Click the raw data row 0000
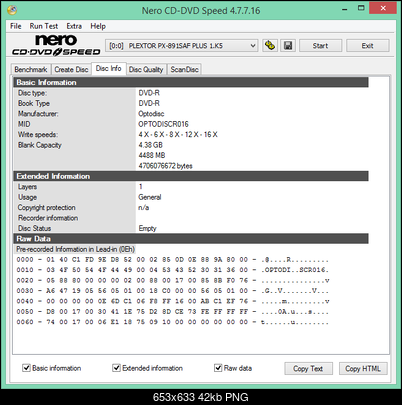The height and width of the screenshot is (405, 402). [172, 260]
